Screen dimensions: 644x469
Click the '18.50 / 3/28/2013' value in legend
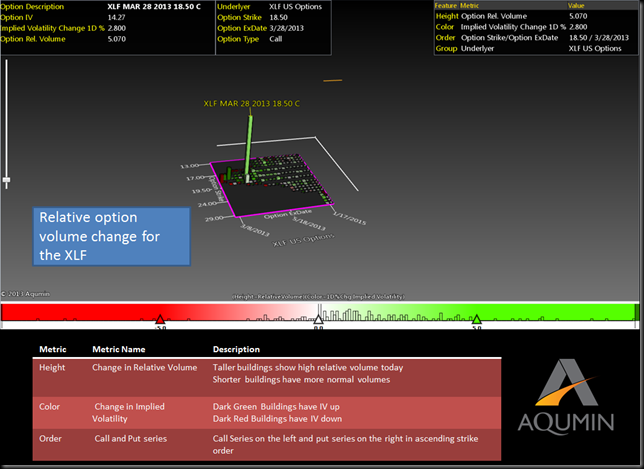click(x=599, y=37)
